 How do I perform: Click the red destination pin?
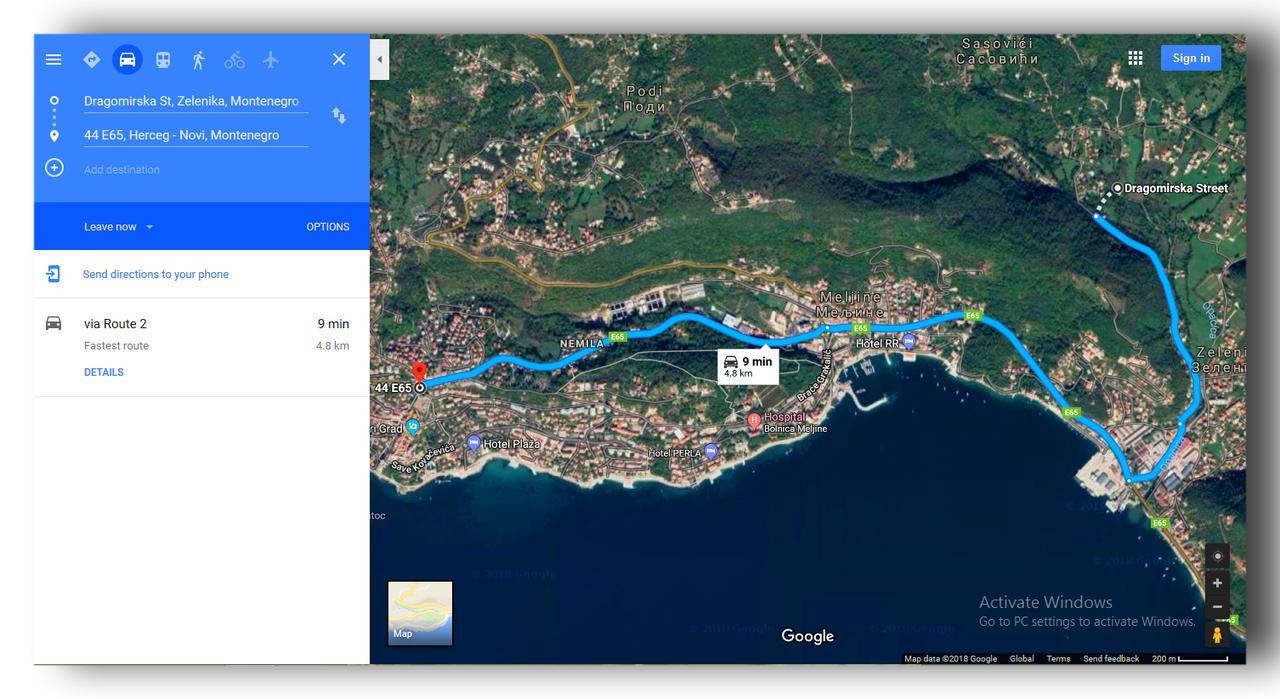click(x=420, y=374)
